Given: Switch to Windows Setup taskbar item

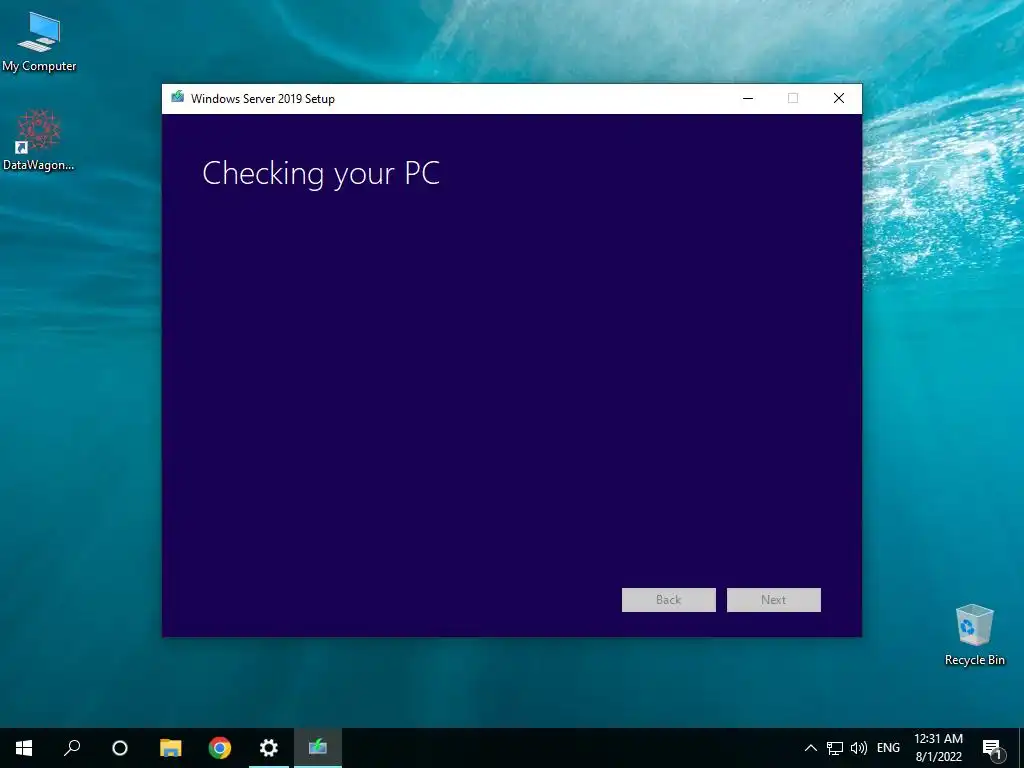Looking at the screenshot, I should 318,748.
